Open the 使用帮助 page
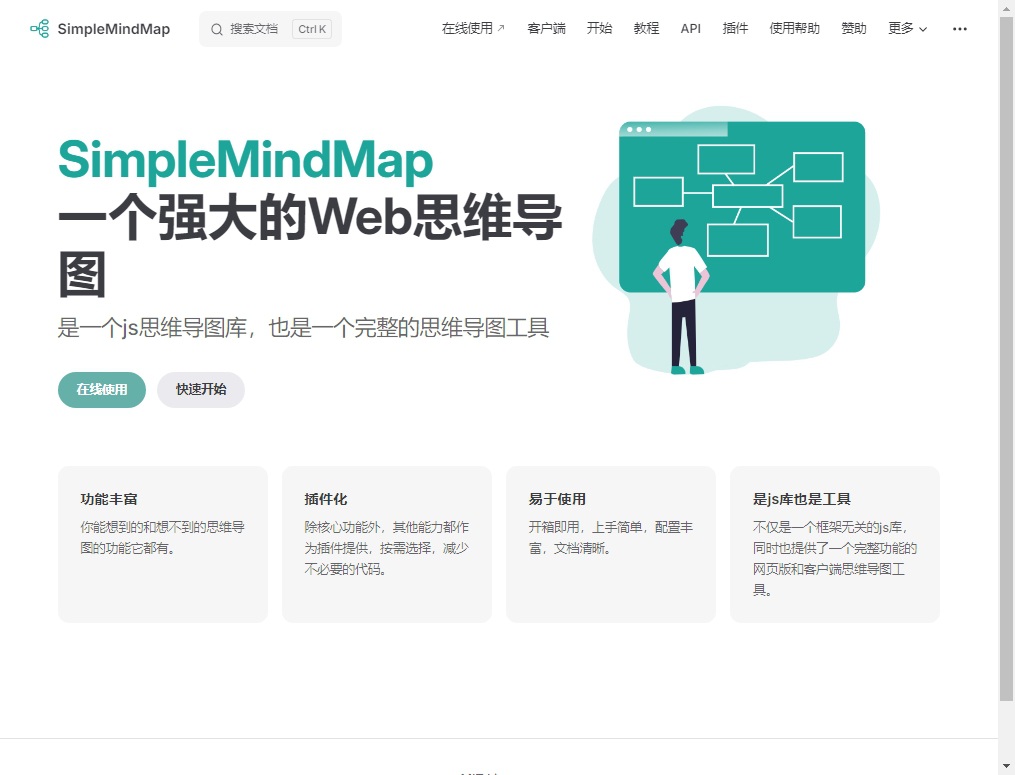The image size is (1015, 775). pos(794,29)
